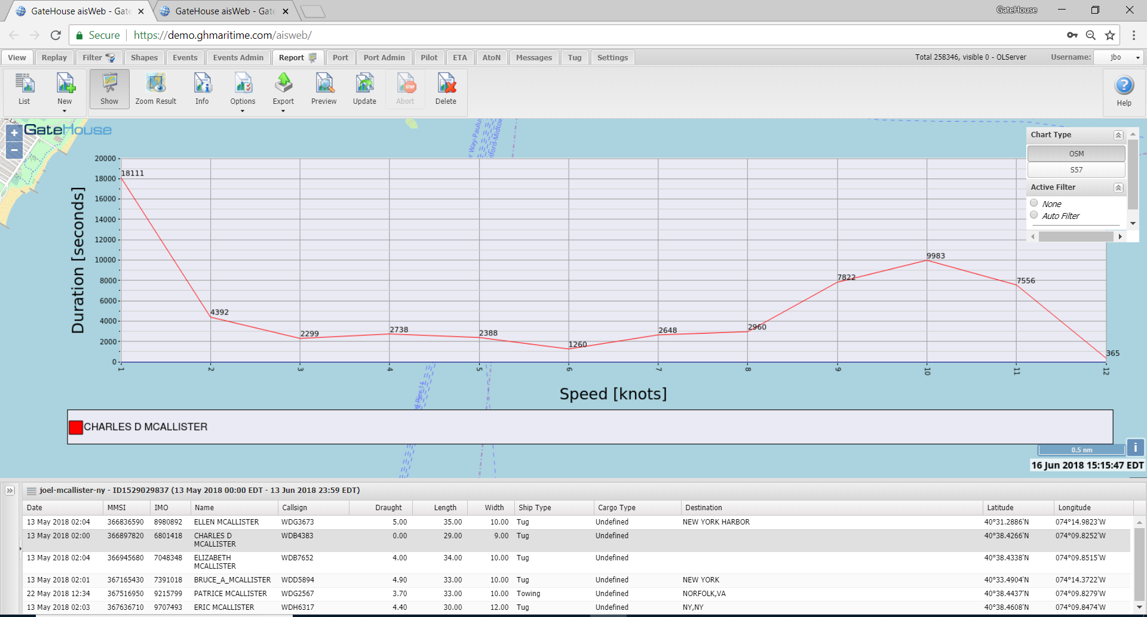
Task: Click the Update report icon
Action: point(364,88)
